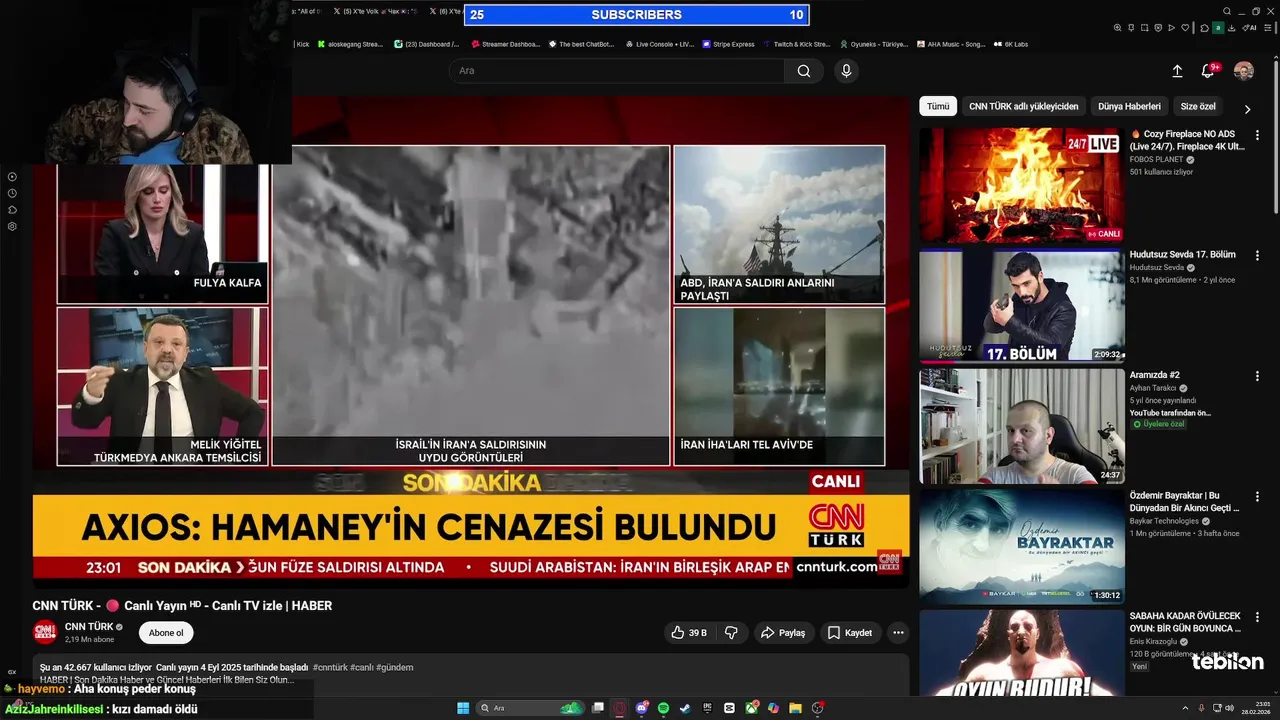Like the CNN TÜRK live video
This screenshot has height=720, width=1280.
point(689,633)
